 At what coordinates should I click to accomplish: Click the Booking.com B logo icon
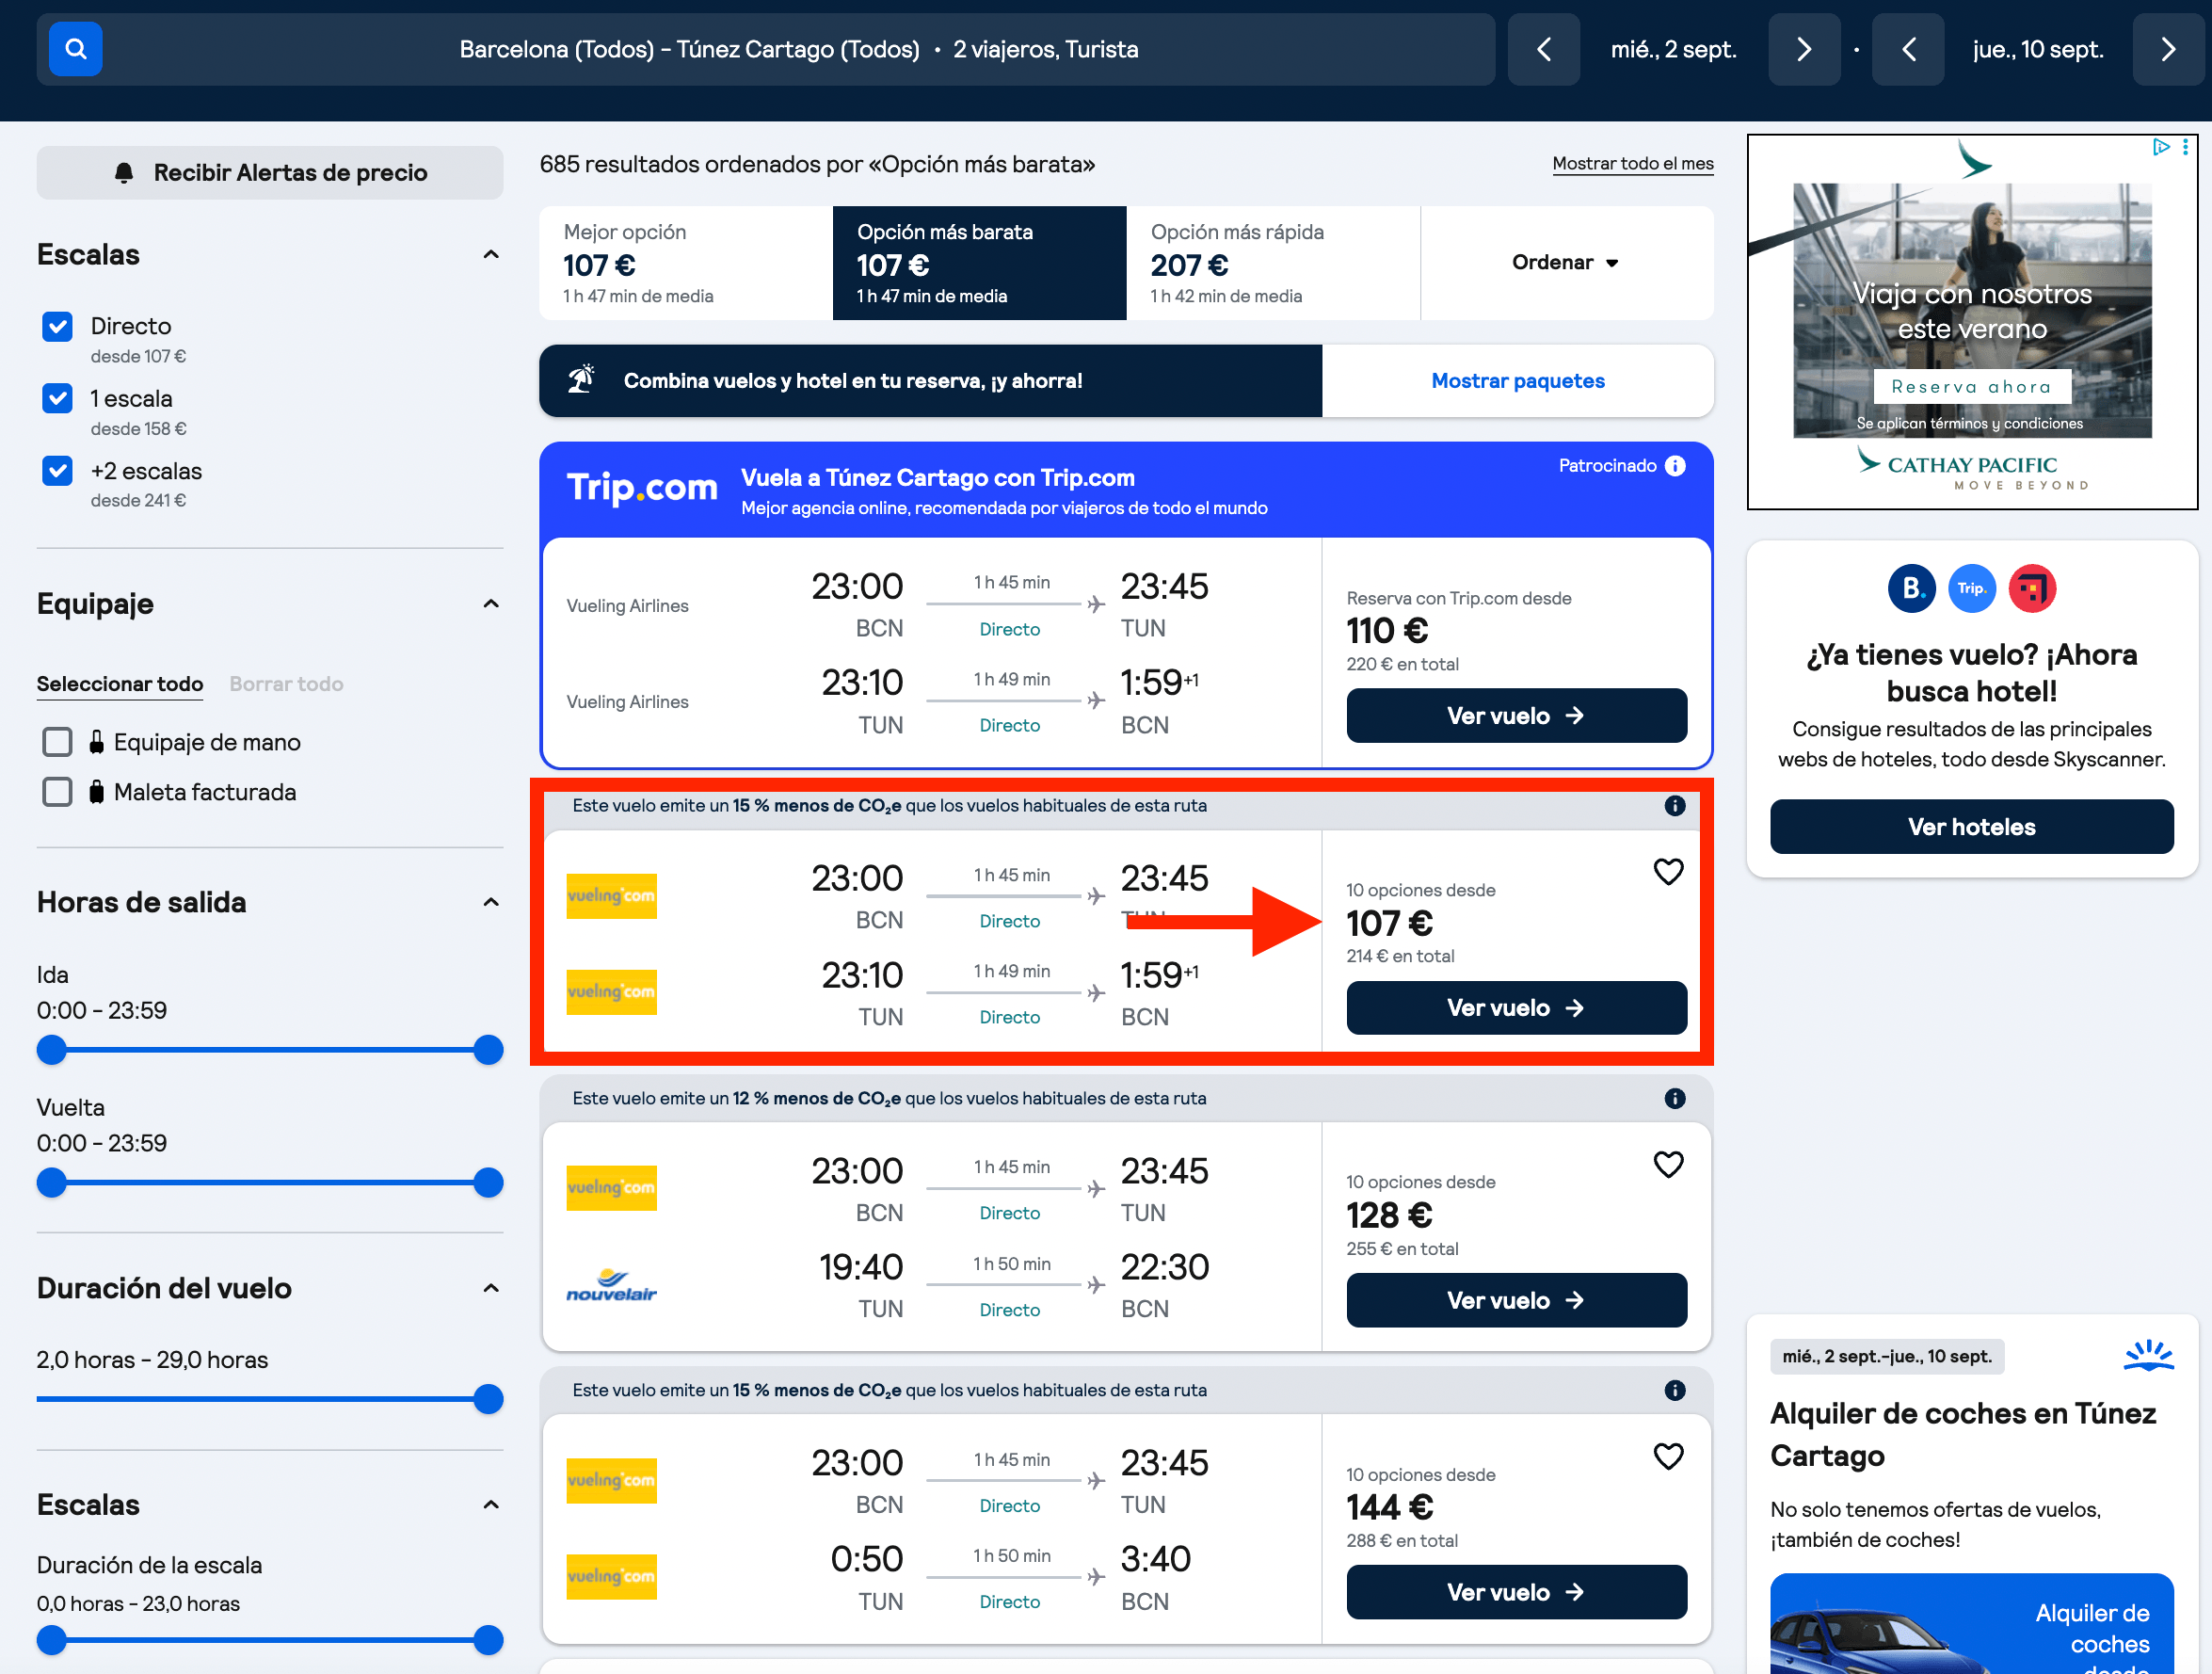pos(1911,589)
